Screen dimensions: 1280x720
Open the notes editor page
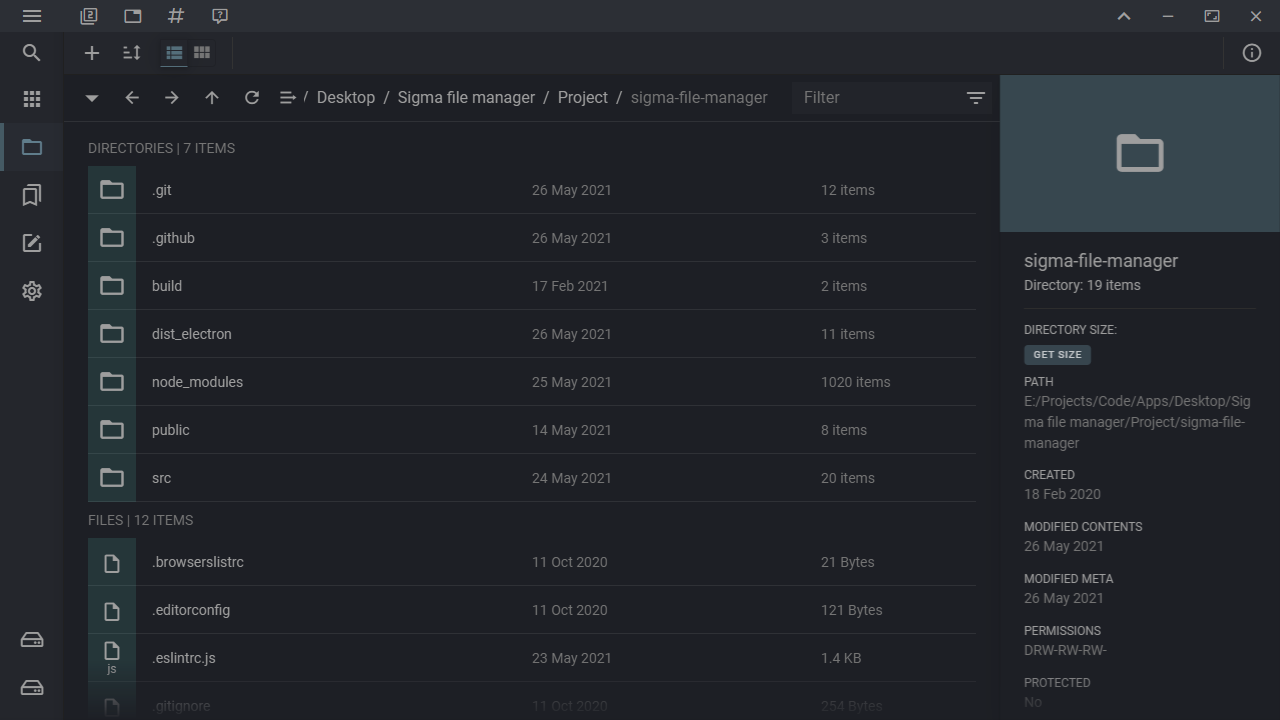tap(32, 243)
